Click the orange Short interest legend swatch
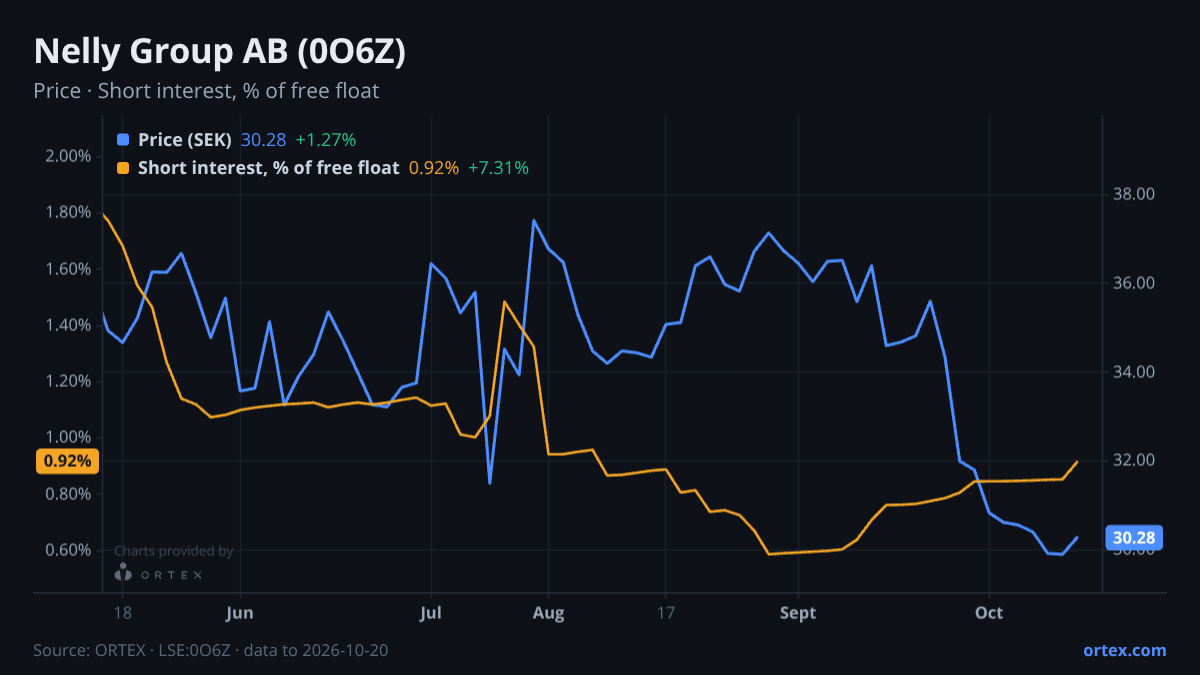The image size is (1200, 675). pos(123,168)
